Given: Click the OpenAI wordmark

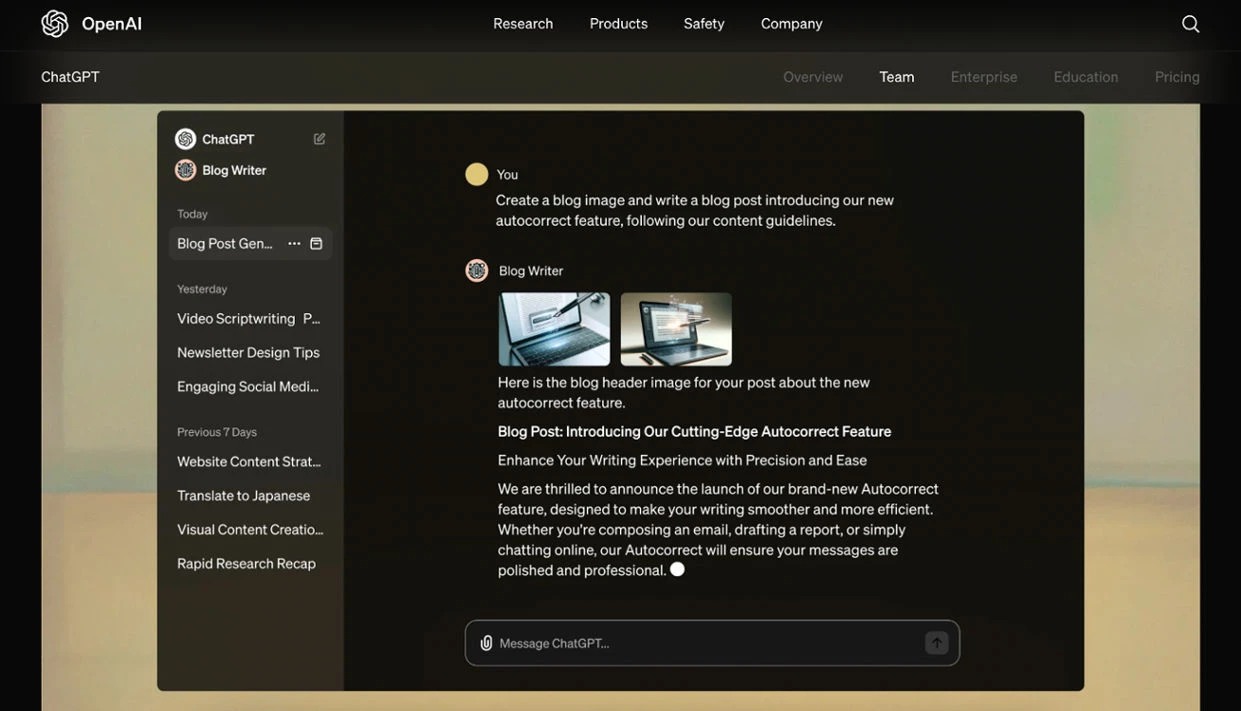Looking at the screenshot, I should click(112, 24).
